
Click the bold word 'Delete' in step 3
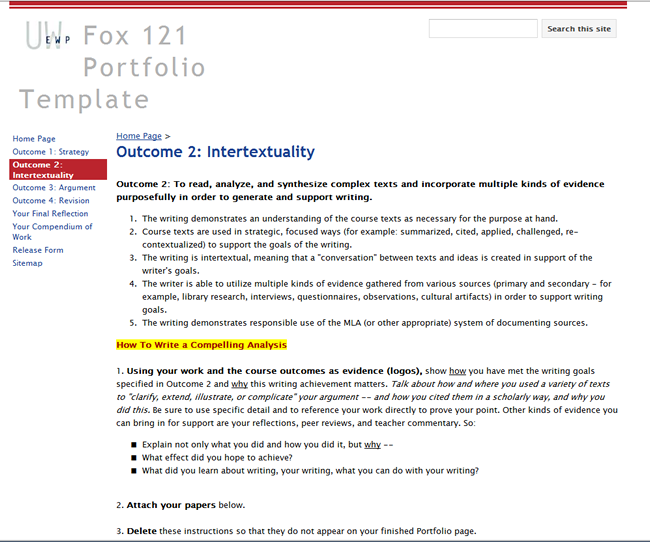(141, 531)
